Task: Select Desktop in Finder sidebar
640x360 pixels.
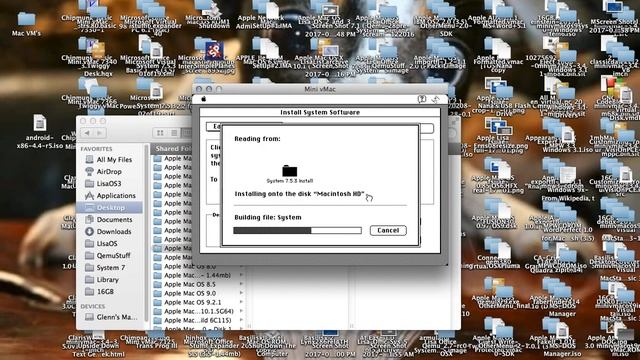Action: tap(109, 208)
